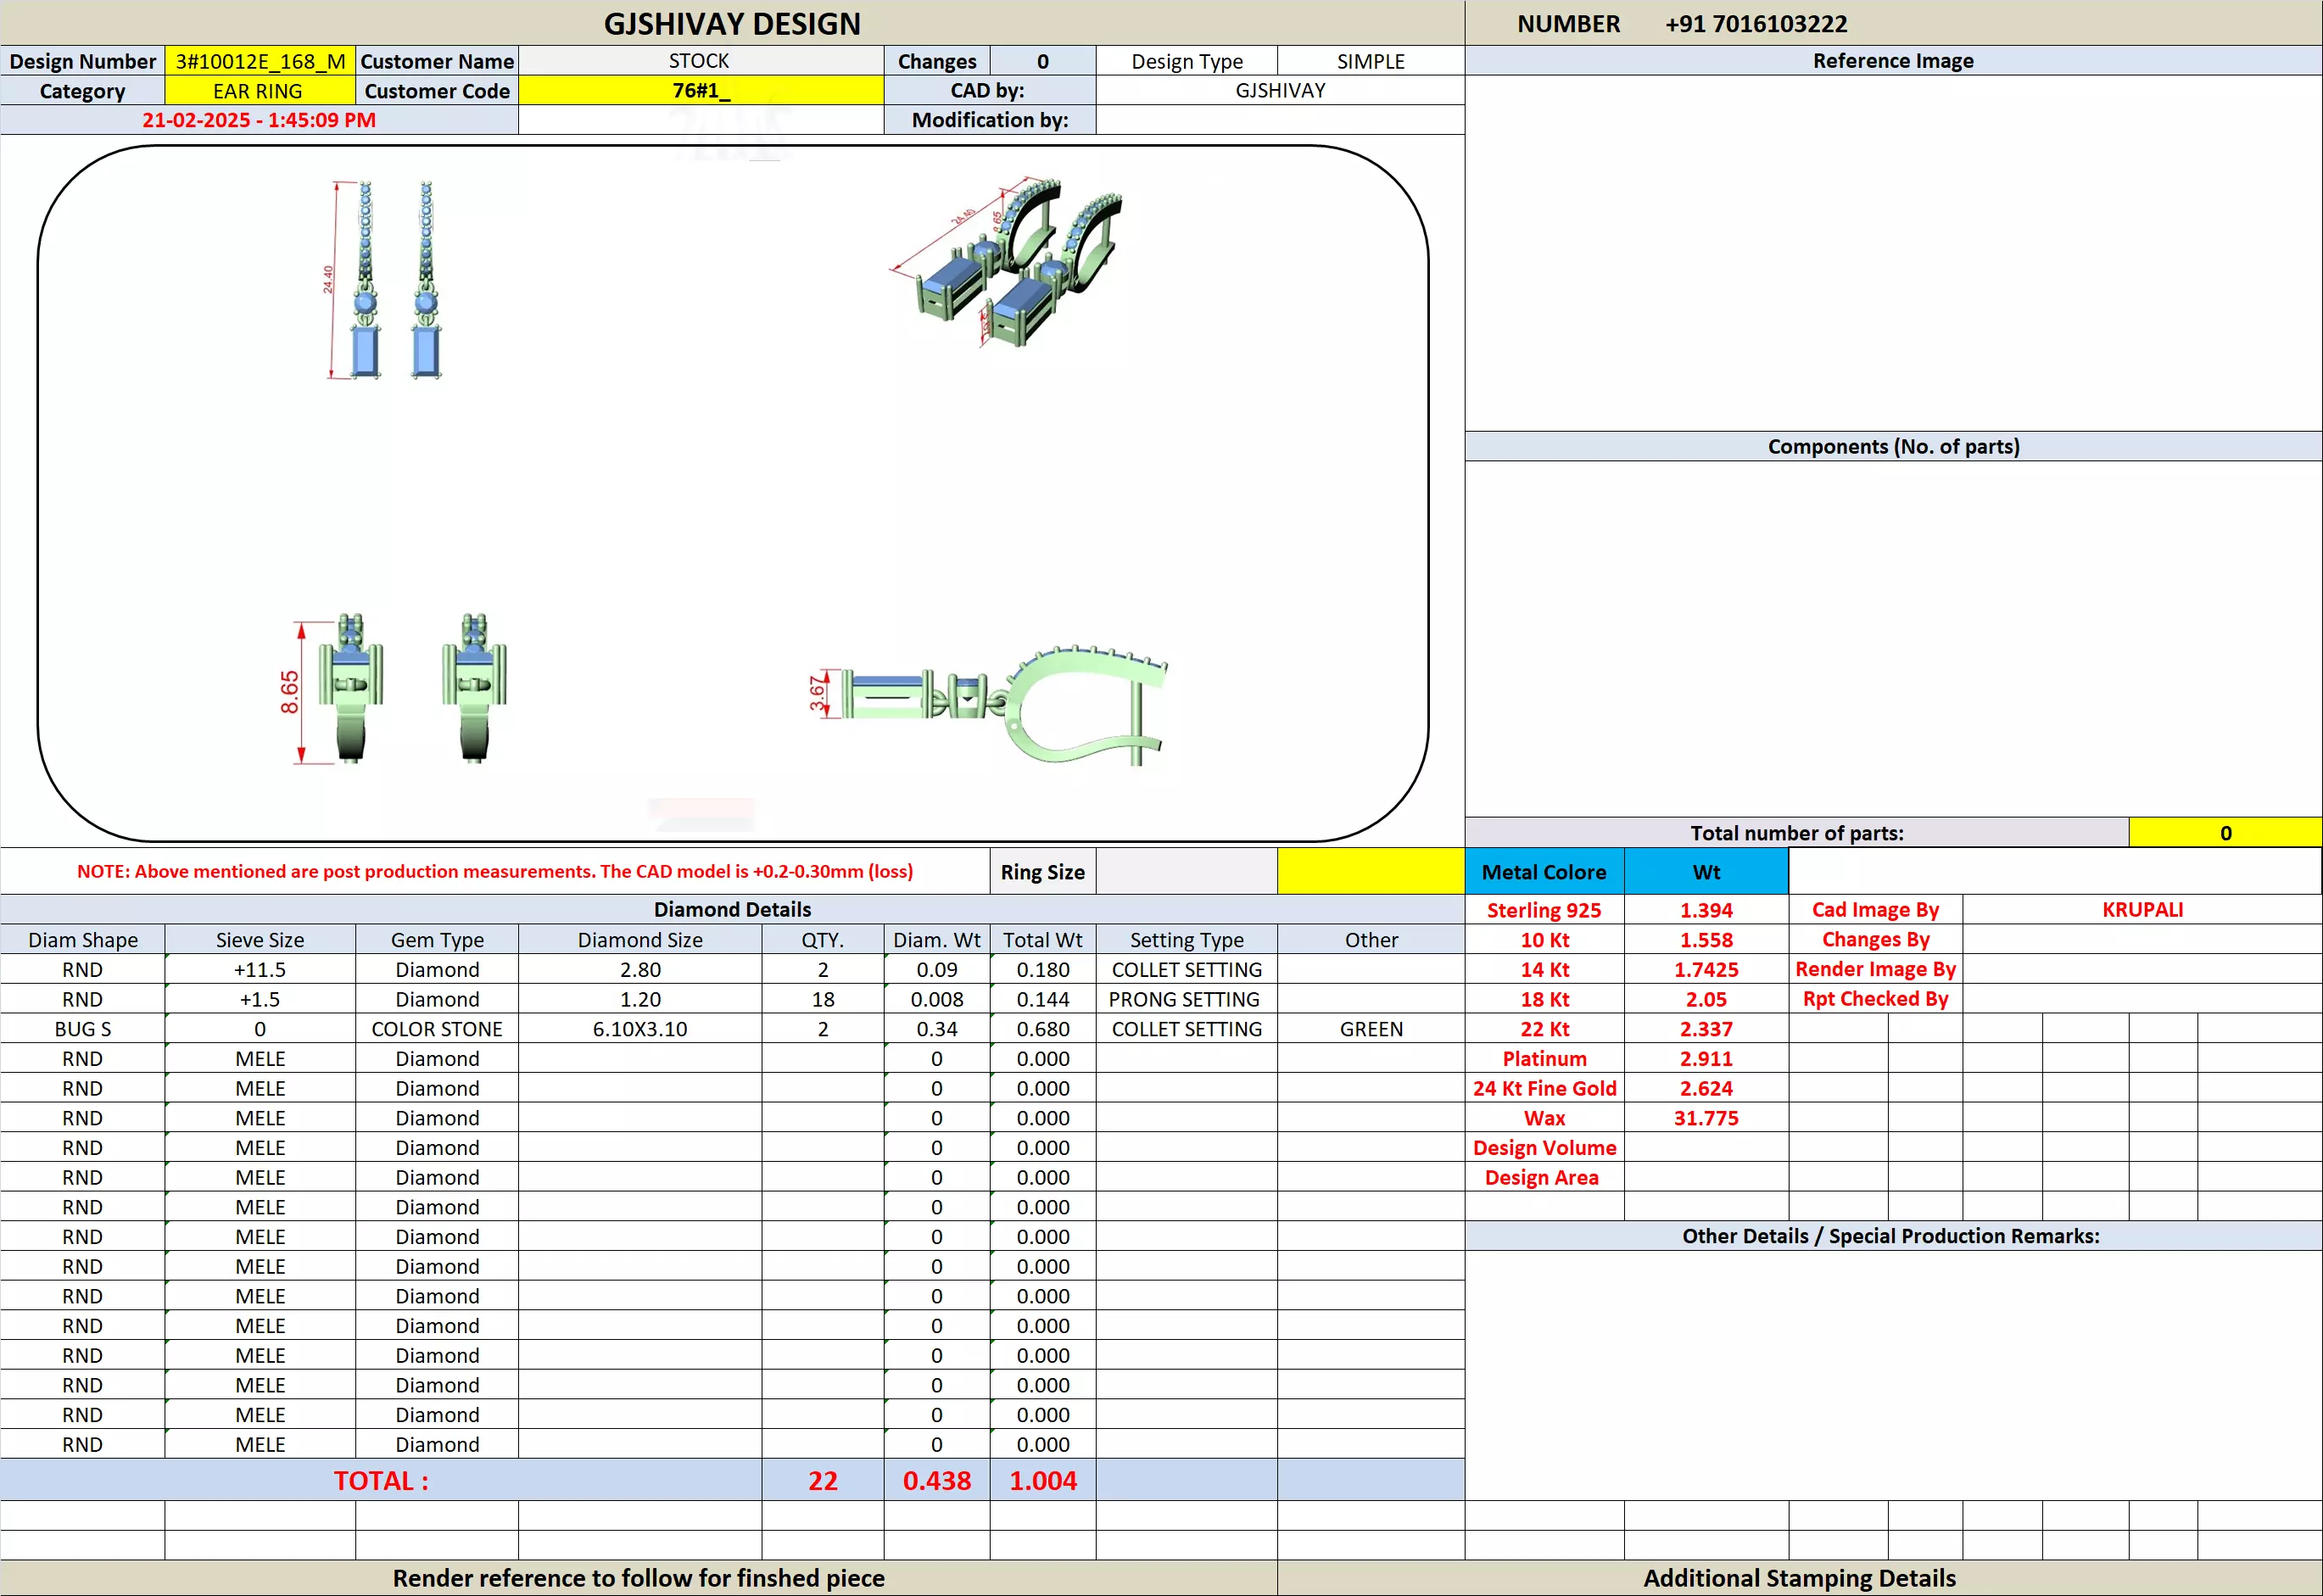Click the GREEN entry in Other column
The width and height of the screenshot is (2323, 1596).
tap(1370, 1029)
